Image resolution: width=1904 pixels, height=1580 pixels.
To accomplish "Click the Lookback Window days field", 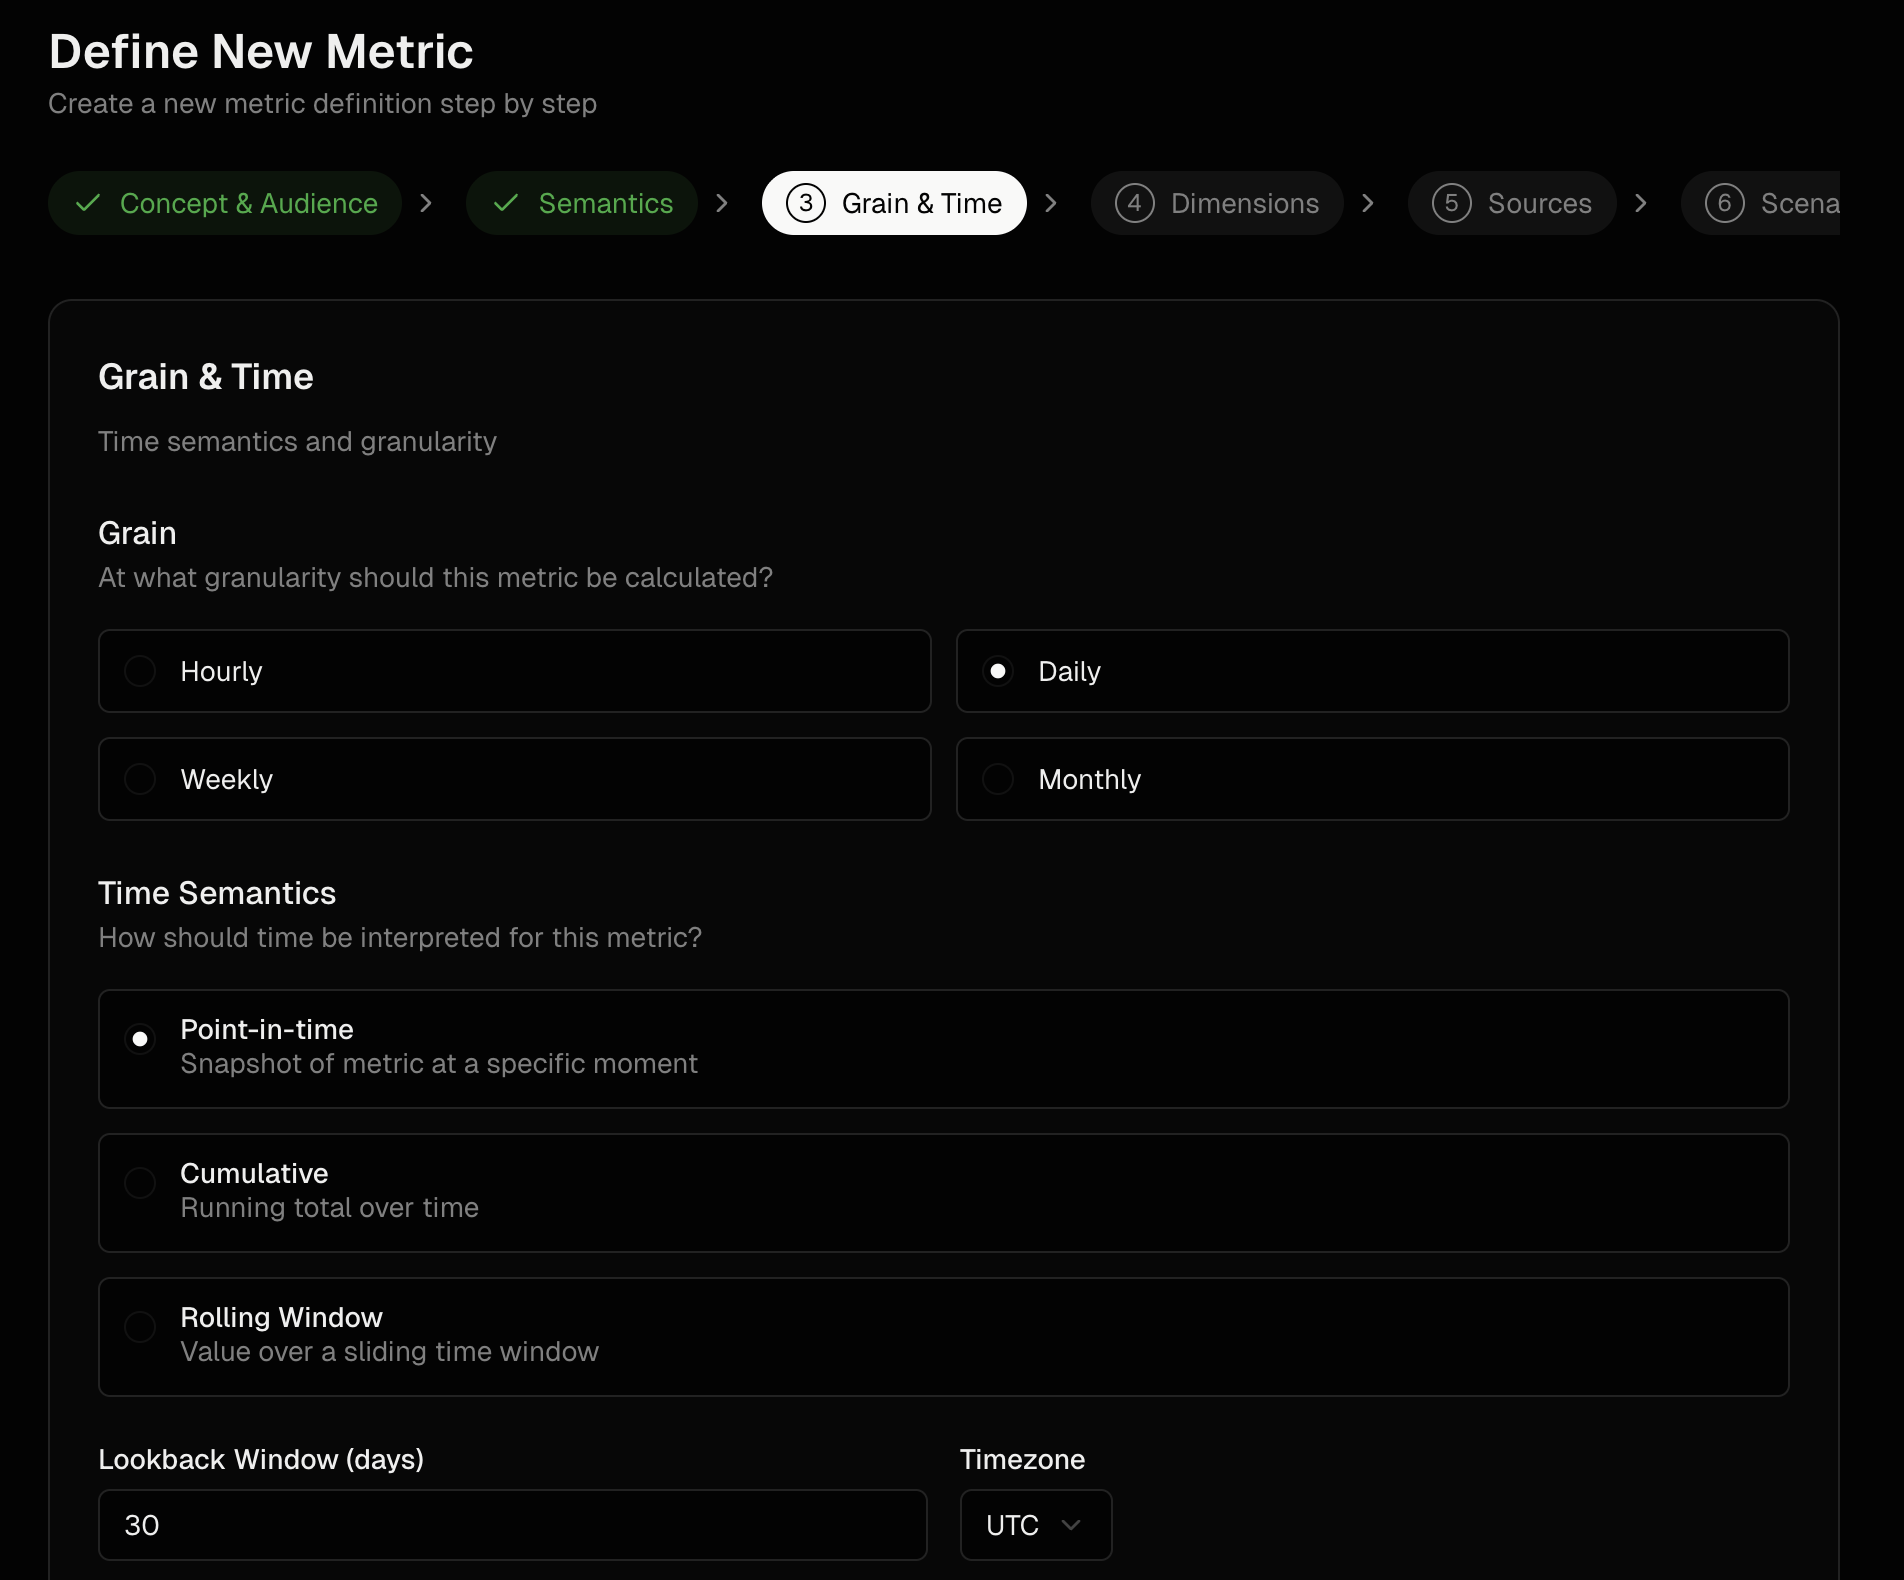I will pos(513,1525).
